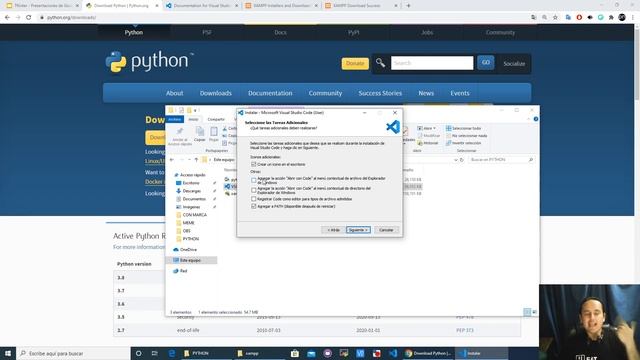The image size is (640, 360).
Task: Switch to the XAMPP Installers and Downloads tab
Action: (x=282, y=6)
